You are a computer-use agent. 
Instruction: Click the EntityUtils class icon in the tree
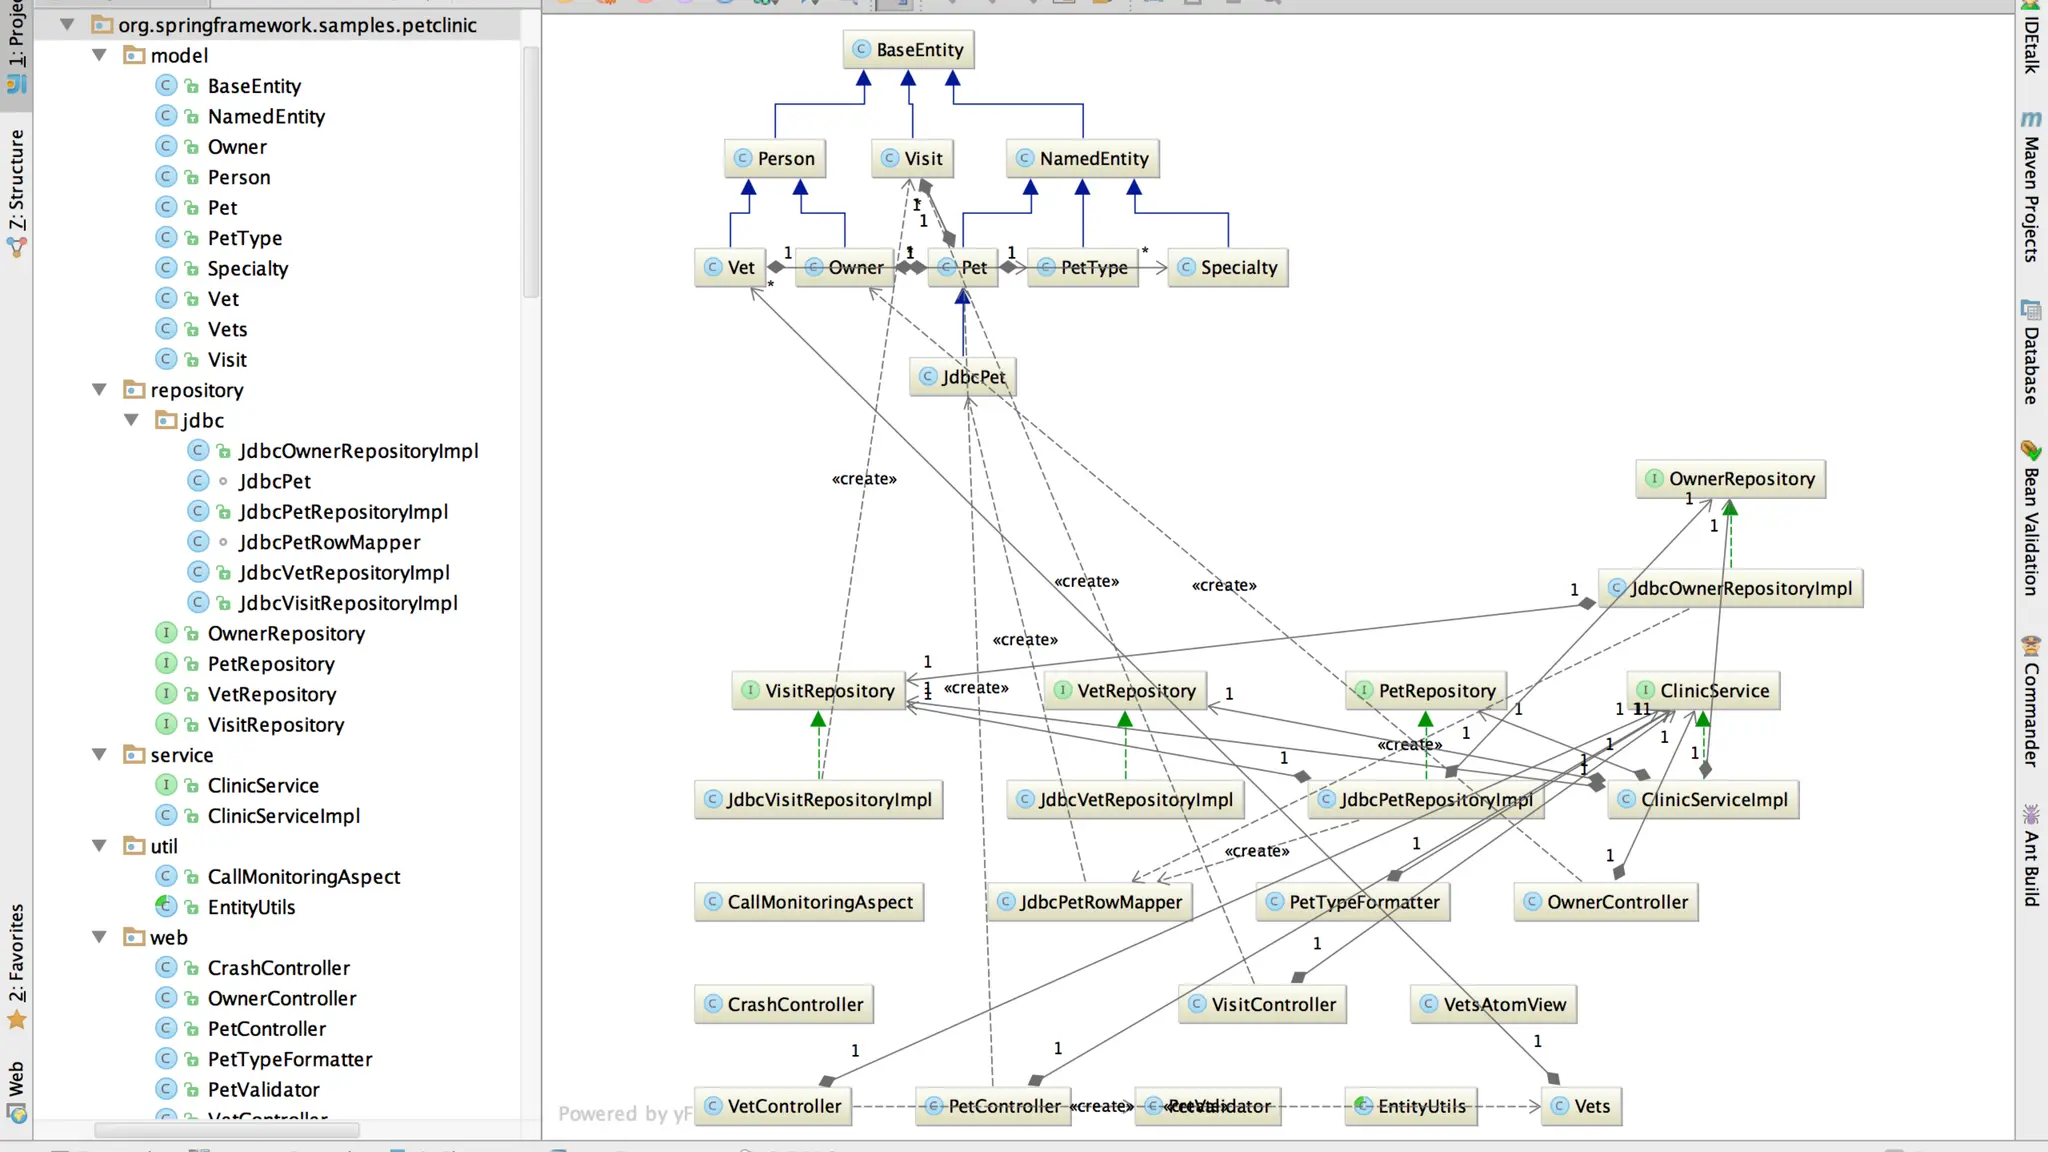(166, 906)
